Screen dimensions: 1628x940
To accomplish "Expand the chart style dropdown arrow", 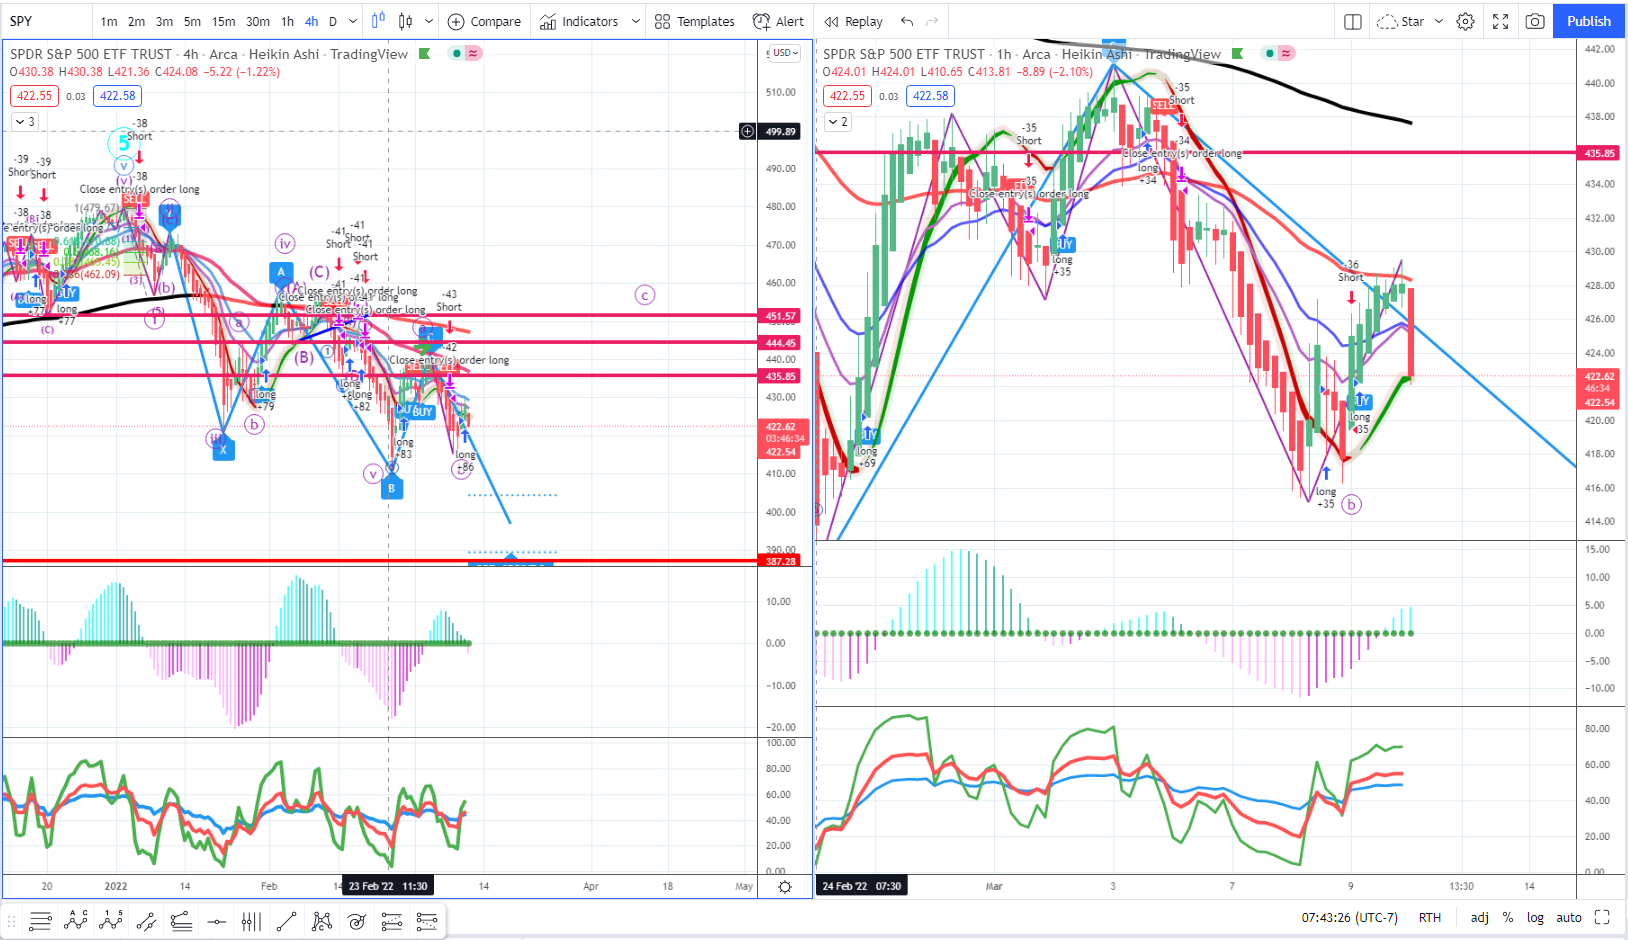I will click(x=429, y=21).
